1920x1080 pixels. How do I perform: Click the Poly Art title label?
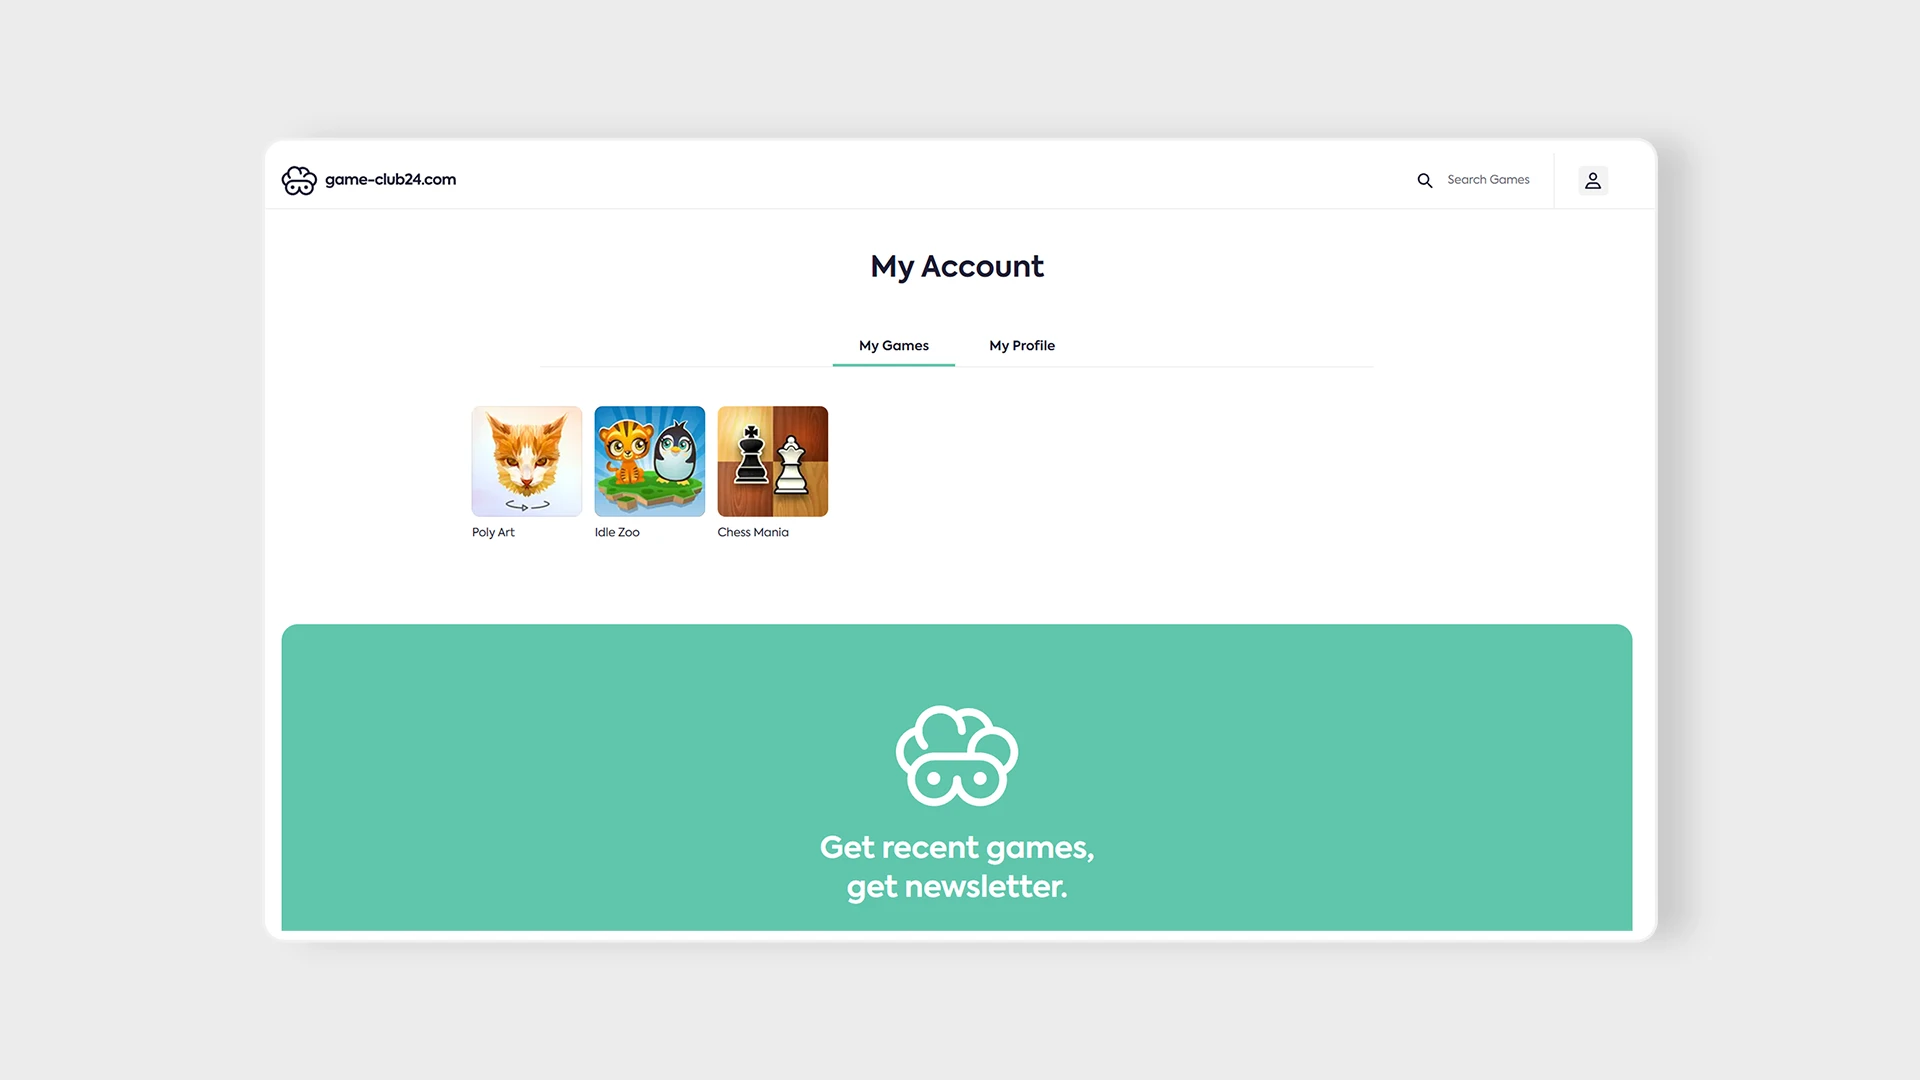(x=493, y=532)
